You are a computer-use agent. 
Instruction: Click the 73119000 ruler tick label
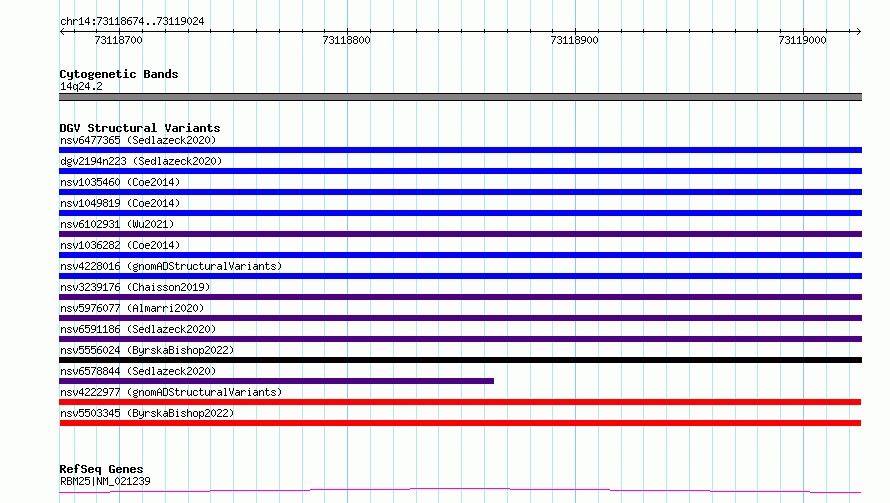point(803,40)
